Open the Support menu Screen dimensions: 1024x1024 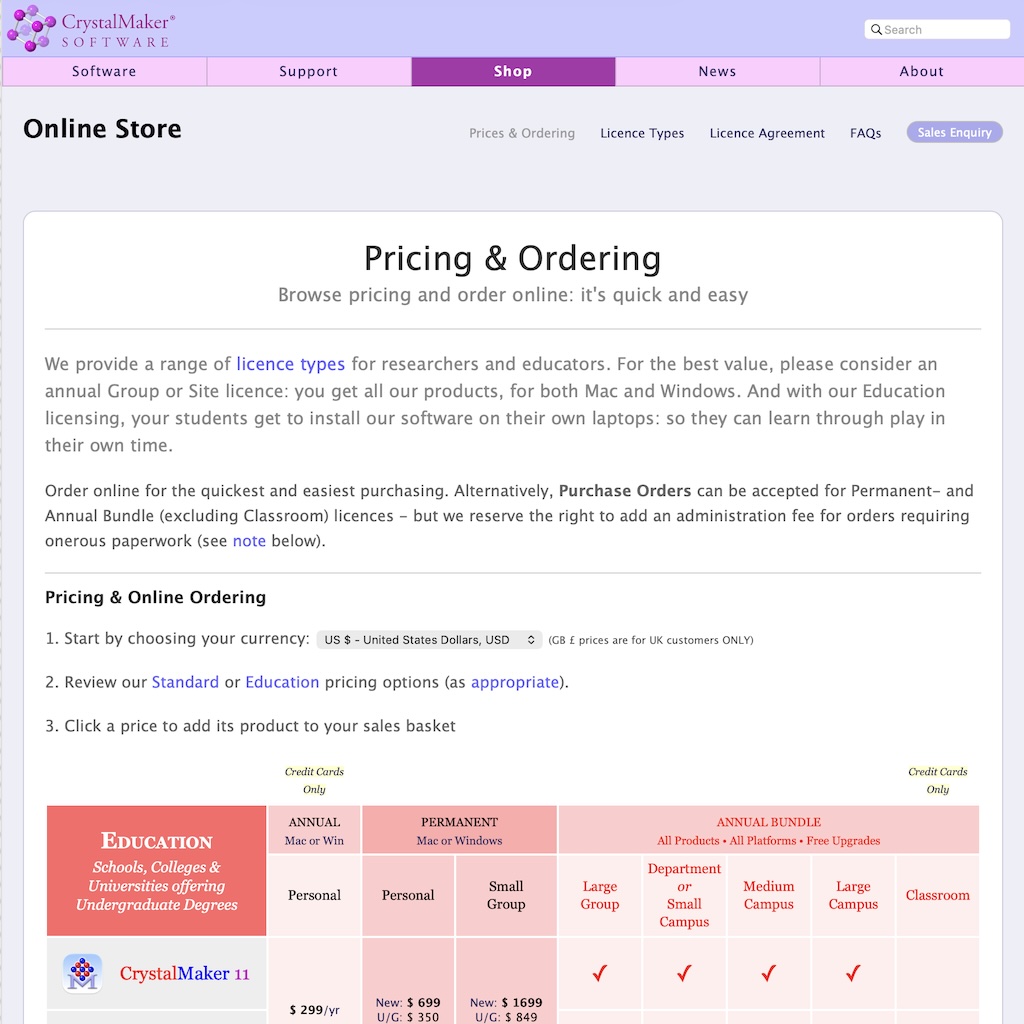tap(308, 72)
